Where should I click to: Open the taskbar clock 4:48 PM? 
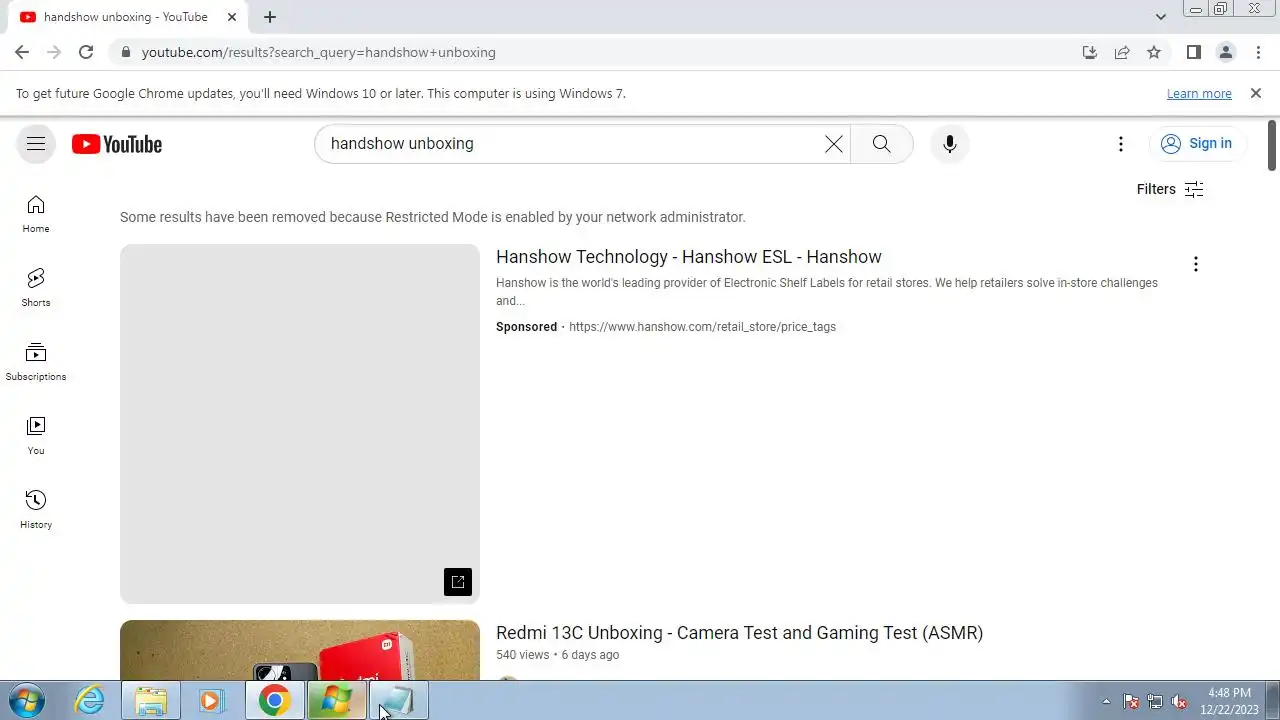coord(1229,701)
